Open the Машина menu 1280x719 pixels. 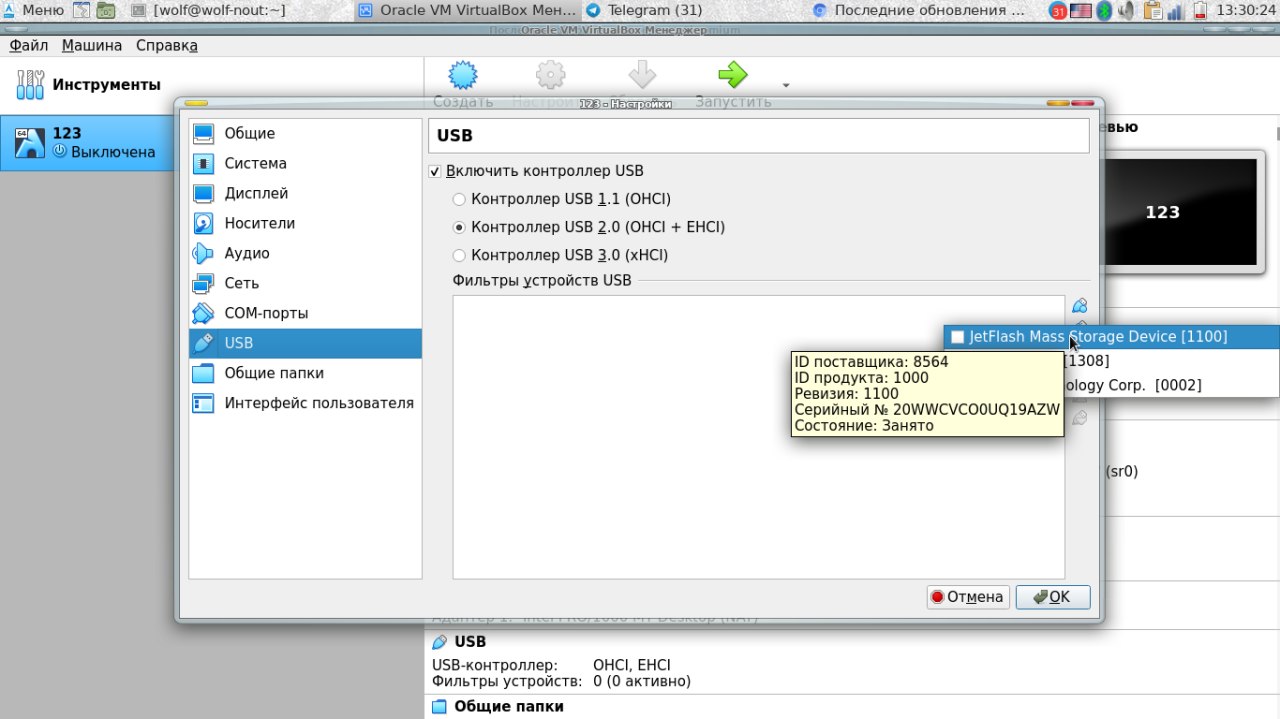[92, 45]
